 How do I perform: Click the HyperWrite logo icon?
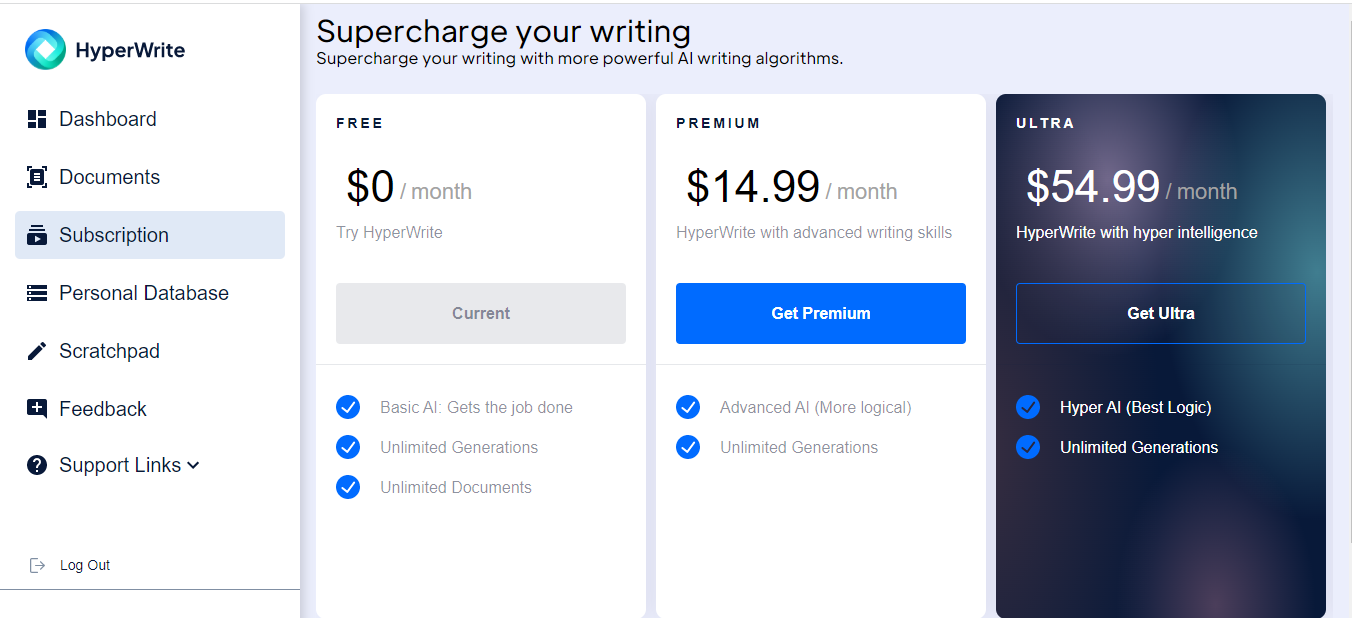point(45,50)
